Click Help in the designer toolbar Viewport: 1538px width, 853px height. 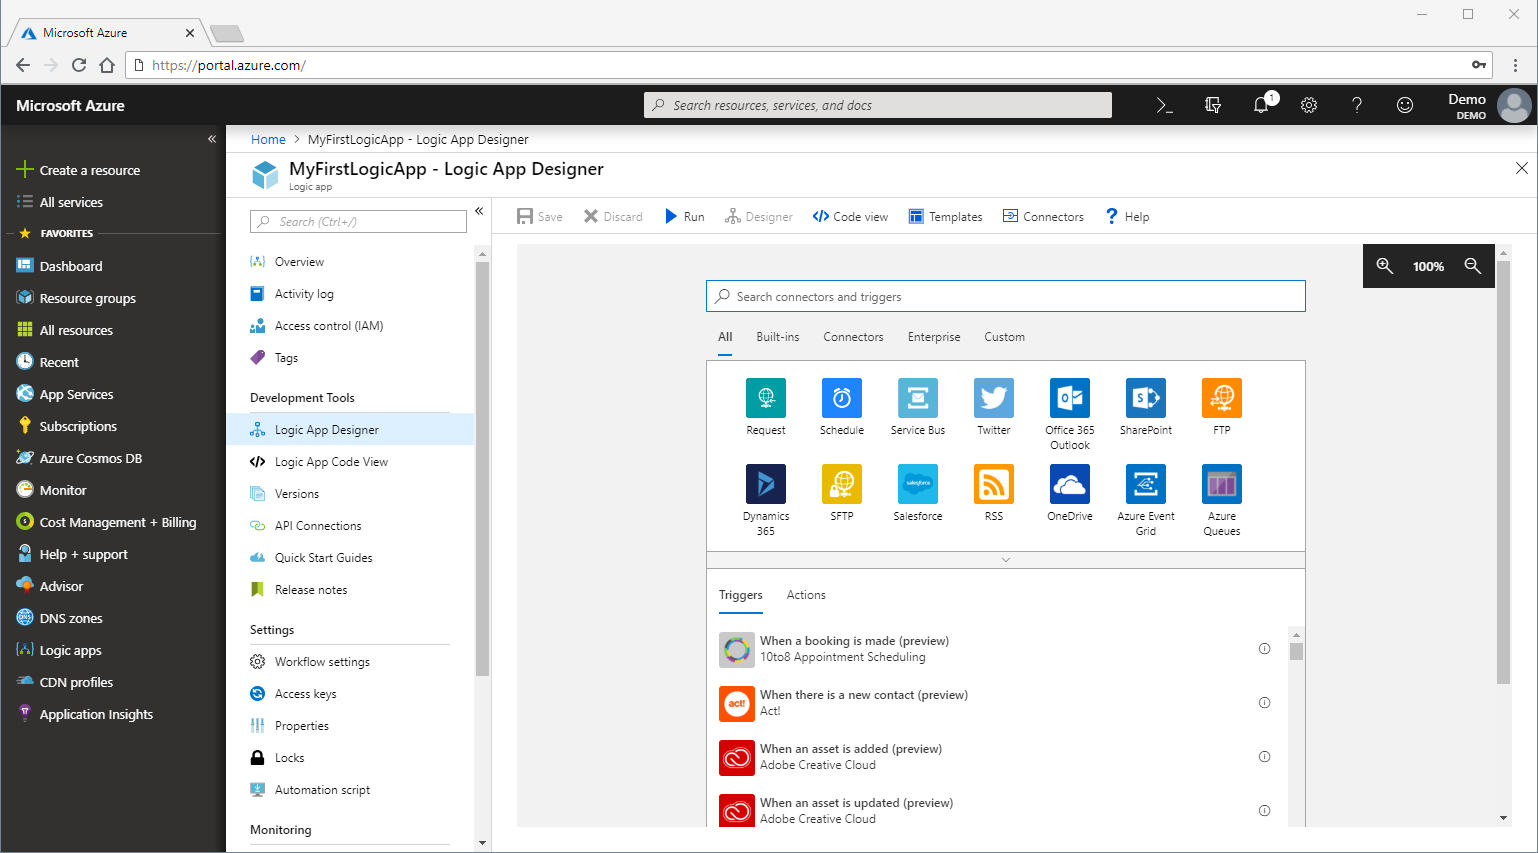click(1127, 217)
